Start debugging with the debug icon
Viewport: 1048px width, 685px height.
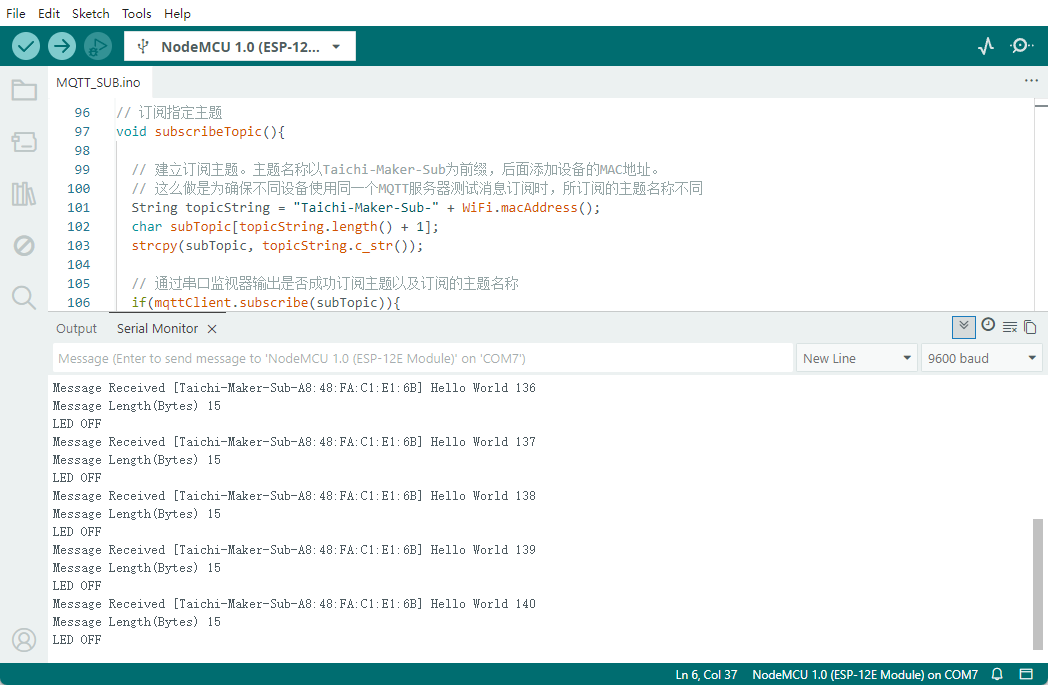pyautogui.click(x=97, y=45)
